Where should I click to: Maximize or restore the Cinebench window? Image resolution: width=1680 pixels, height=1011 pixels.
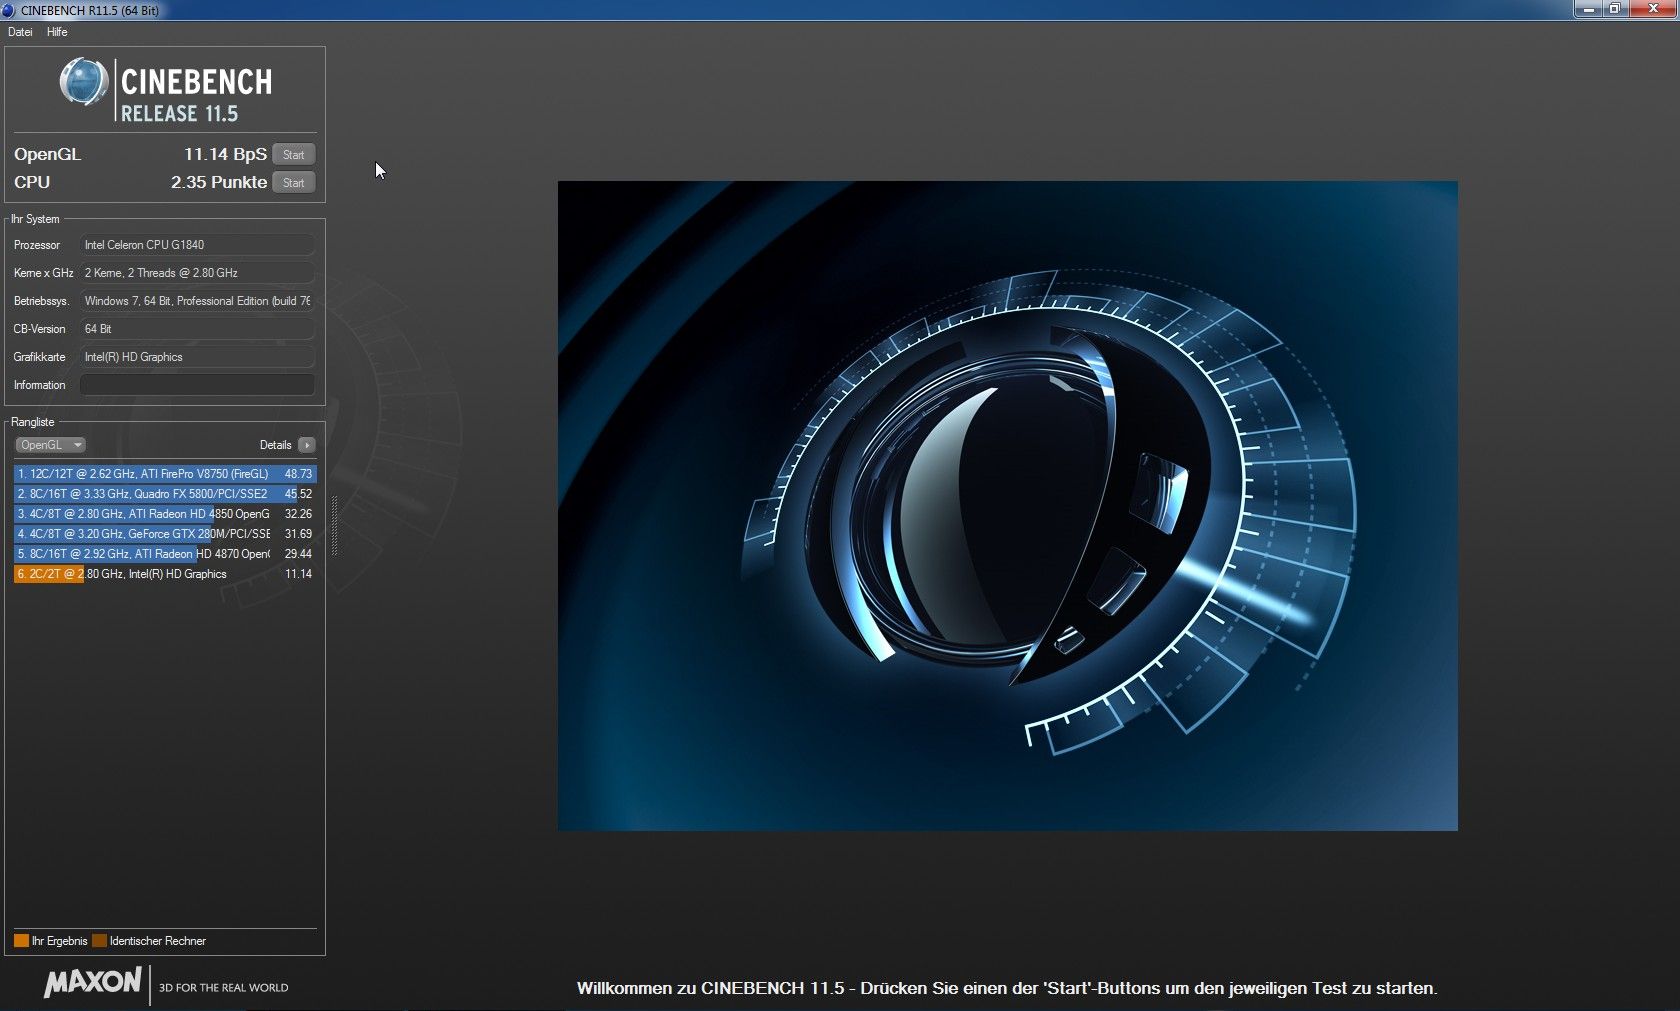click(x=1615, y=9)
